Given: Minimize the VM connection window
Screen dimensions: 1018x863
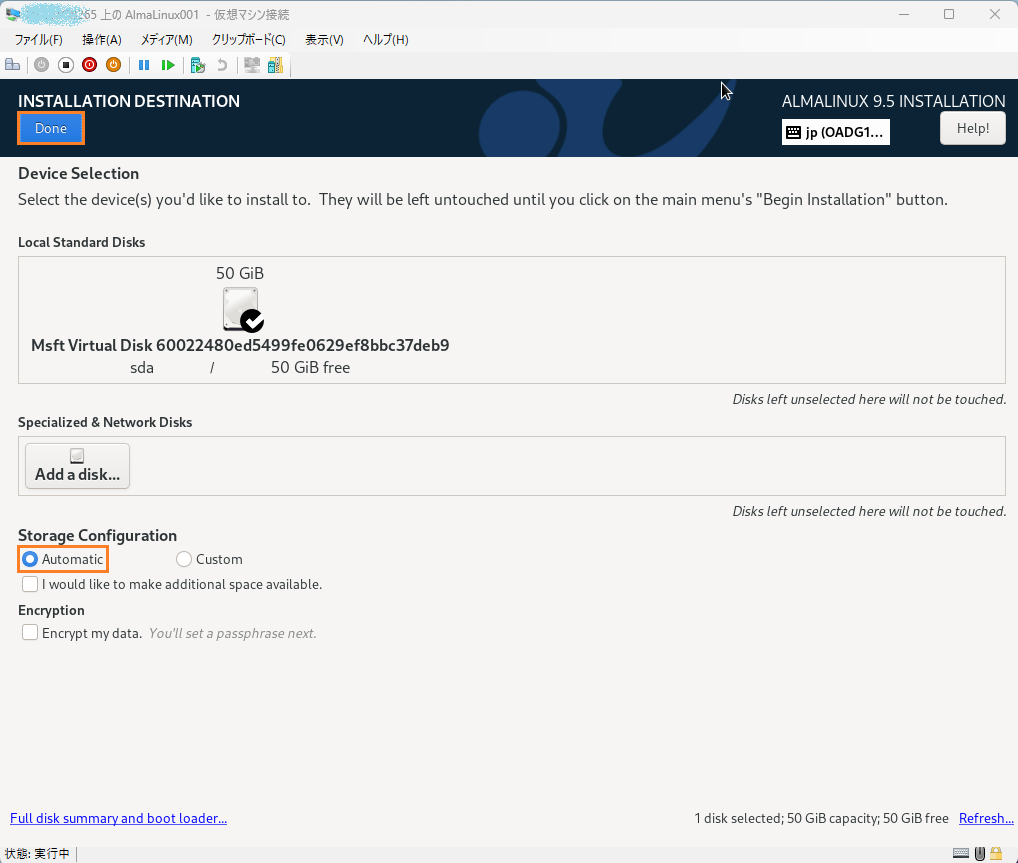Looking at the screenshot, I should click(905, 14).
